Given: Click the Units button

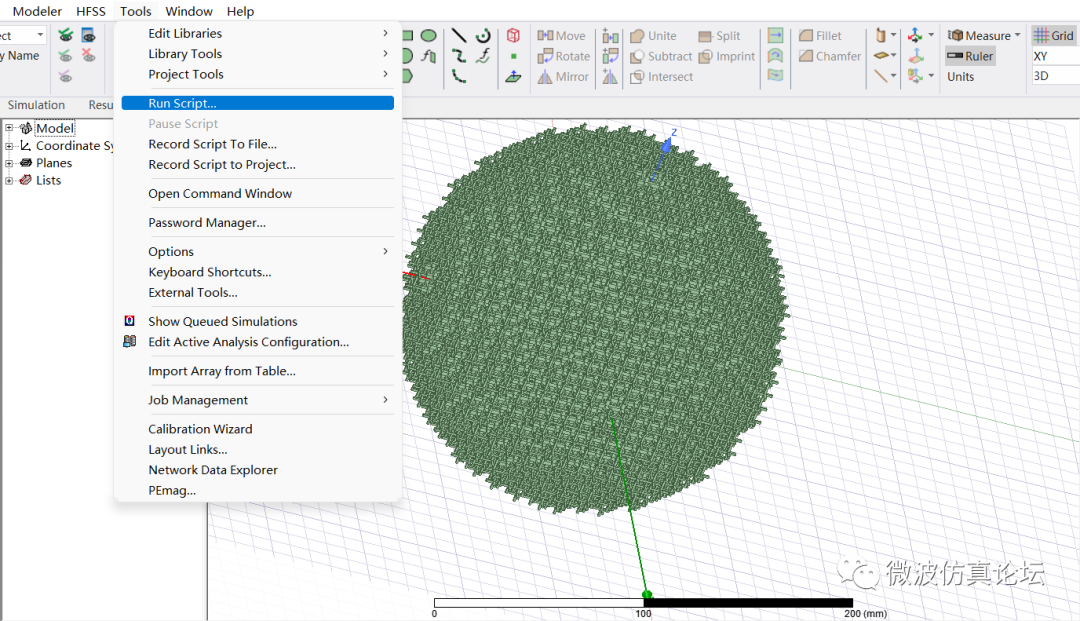Looking at the screenshot, I should click(961, 77).
